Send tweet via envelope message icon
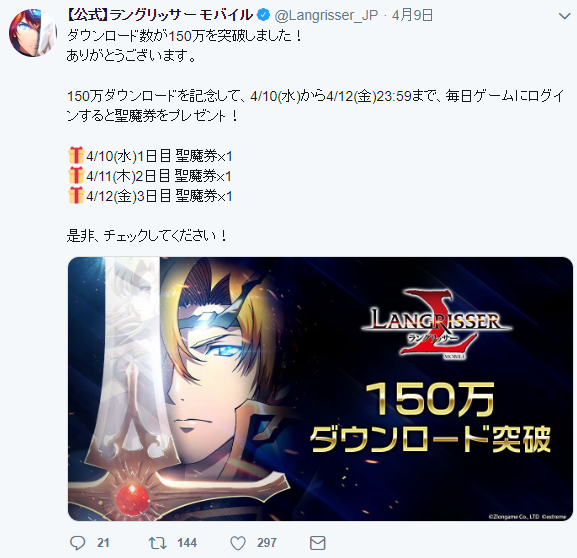This screenshot has width=577, height=558. pos(318,543)
